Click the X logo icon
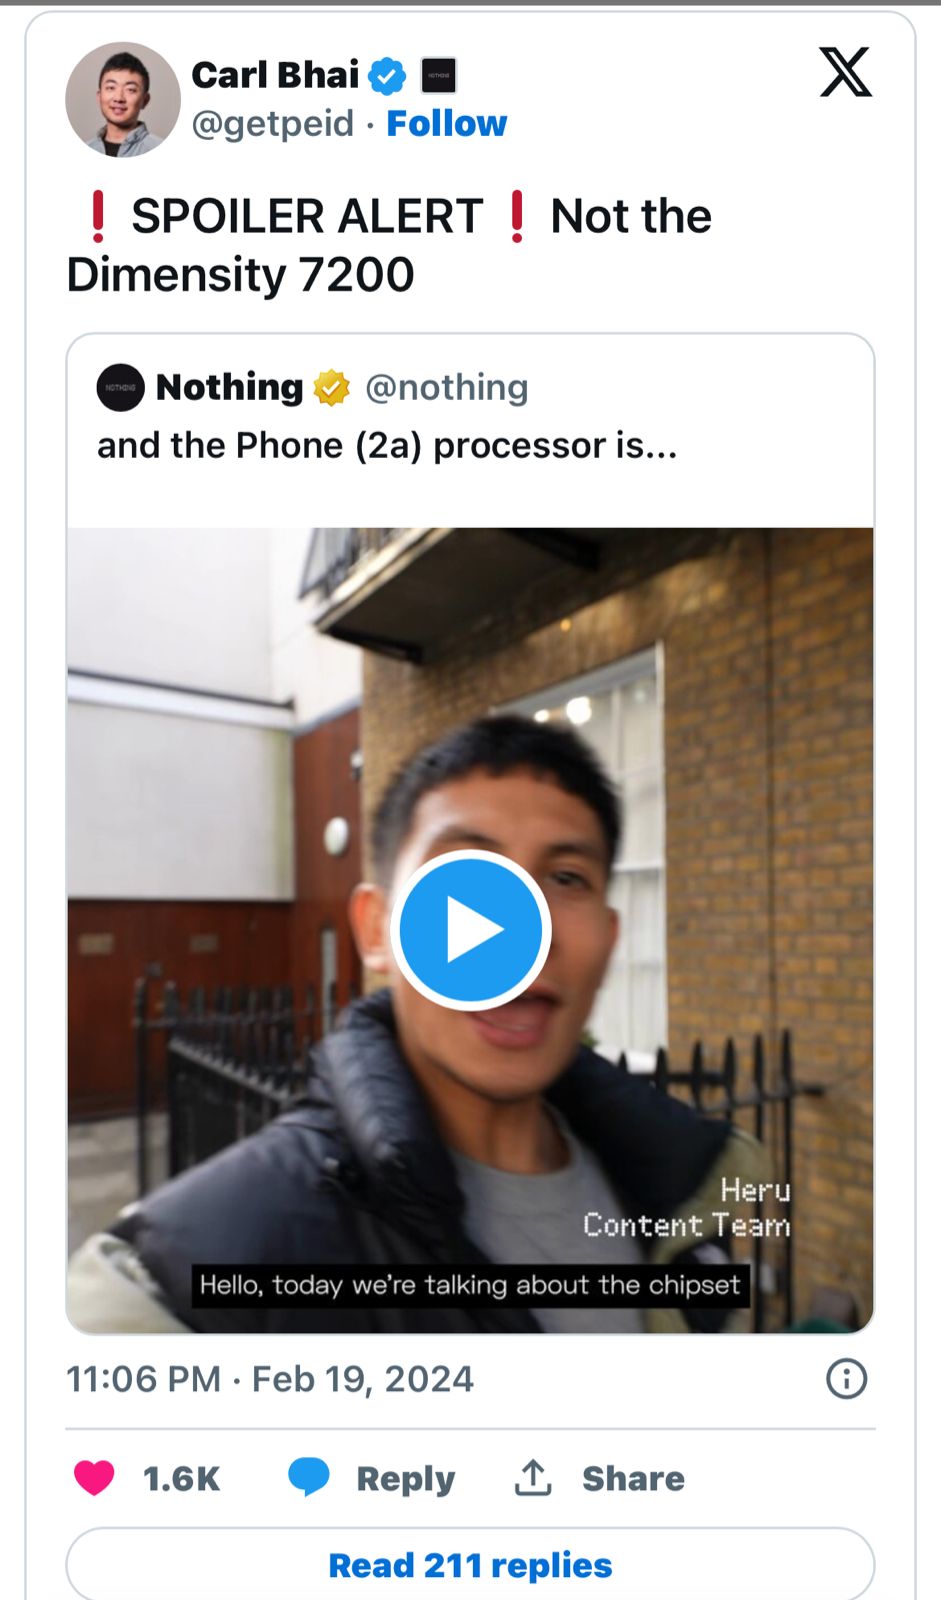Image resolution: width=941 pixels, height=1600 pixels. (845, 73)
